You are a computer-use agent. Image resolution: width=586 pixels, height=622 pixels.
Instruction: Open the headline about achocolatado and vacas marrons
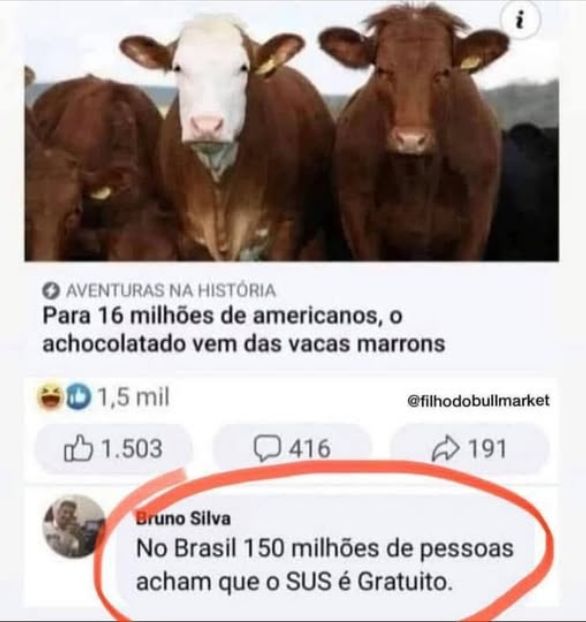244,330
